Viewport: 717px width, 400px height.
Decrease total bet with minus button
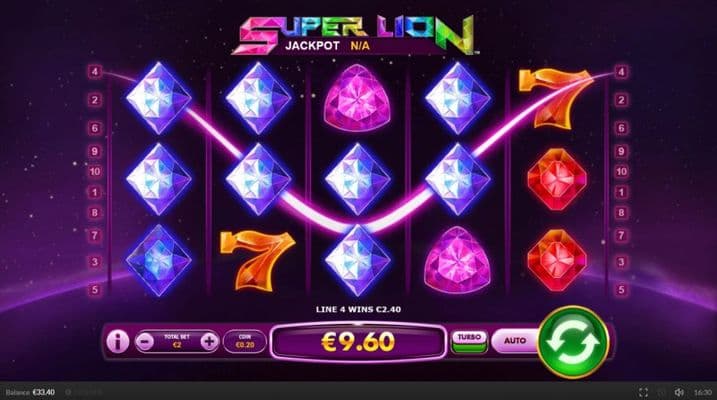point(145,341)
